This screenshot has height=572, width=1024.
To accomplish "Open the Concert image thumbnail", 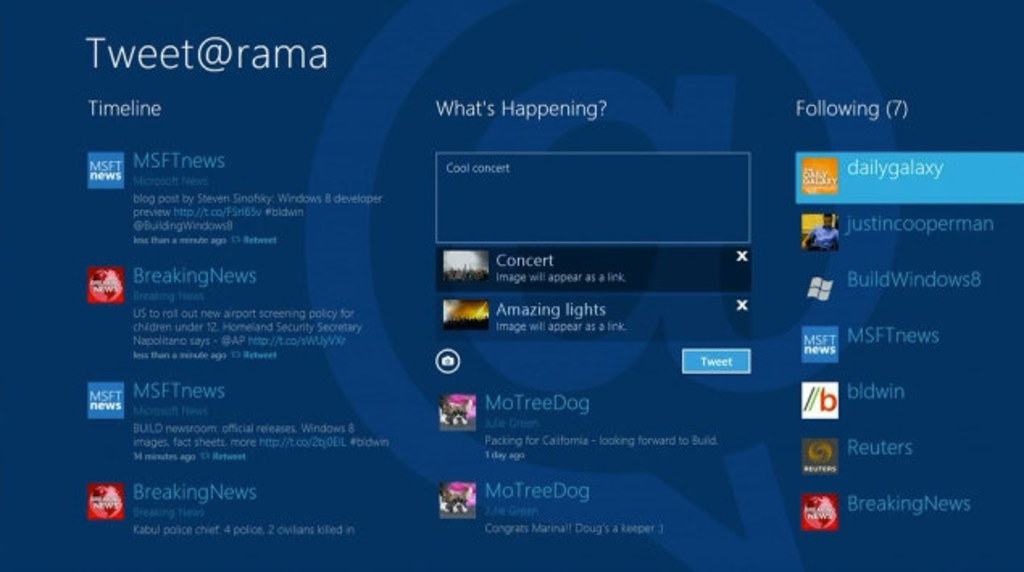I will click(x=466, y=267).
